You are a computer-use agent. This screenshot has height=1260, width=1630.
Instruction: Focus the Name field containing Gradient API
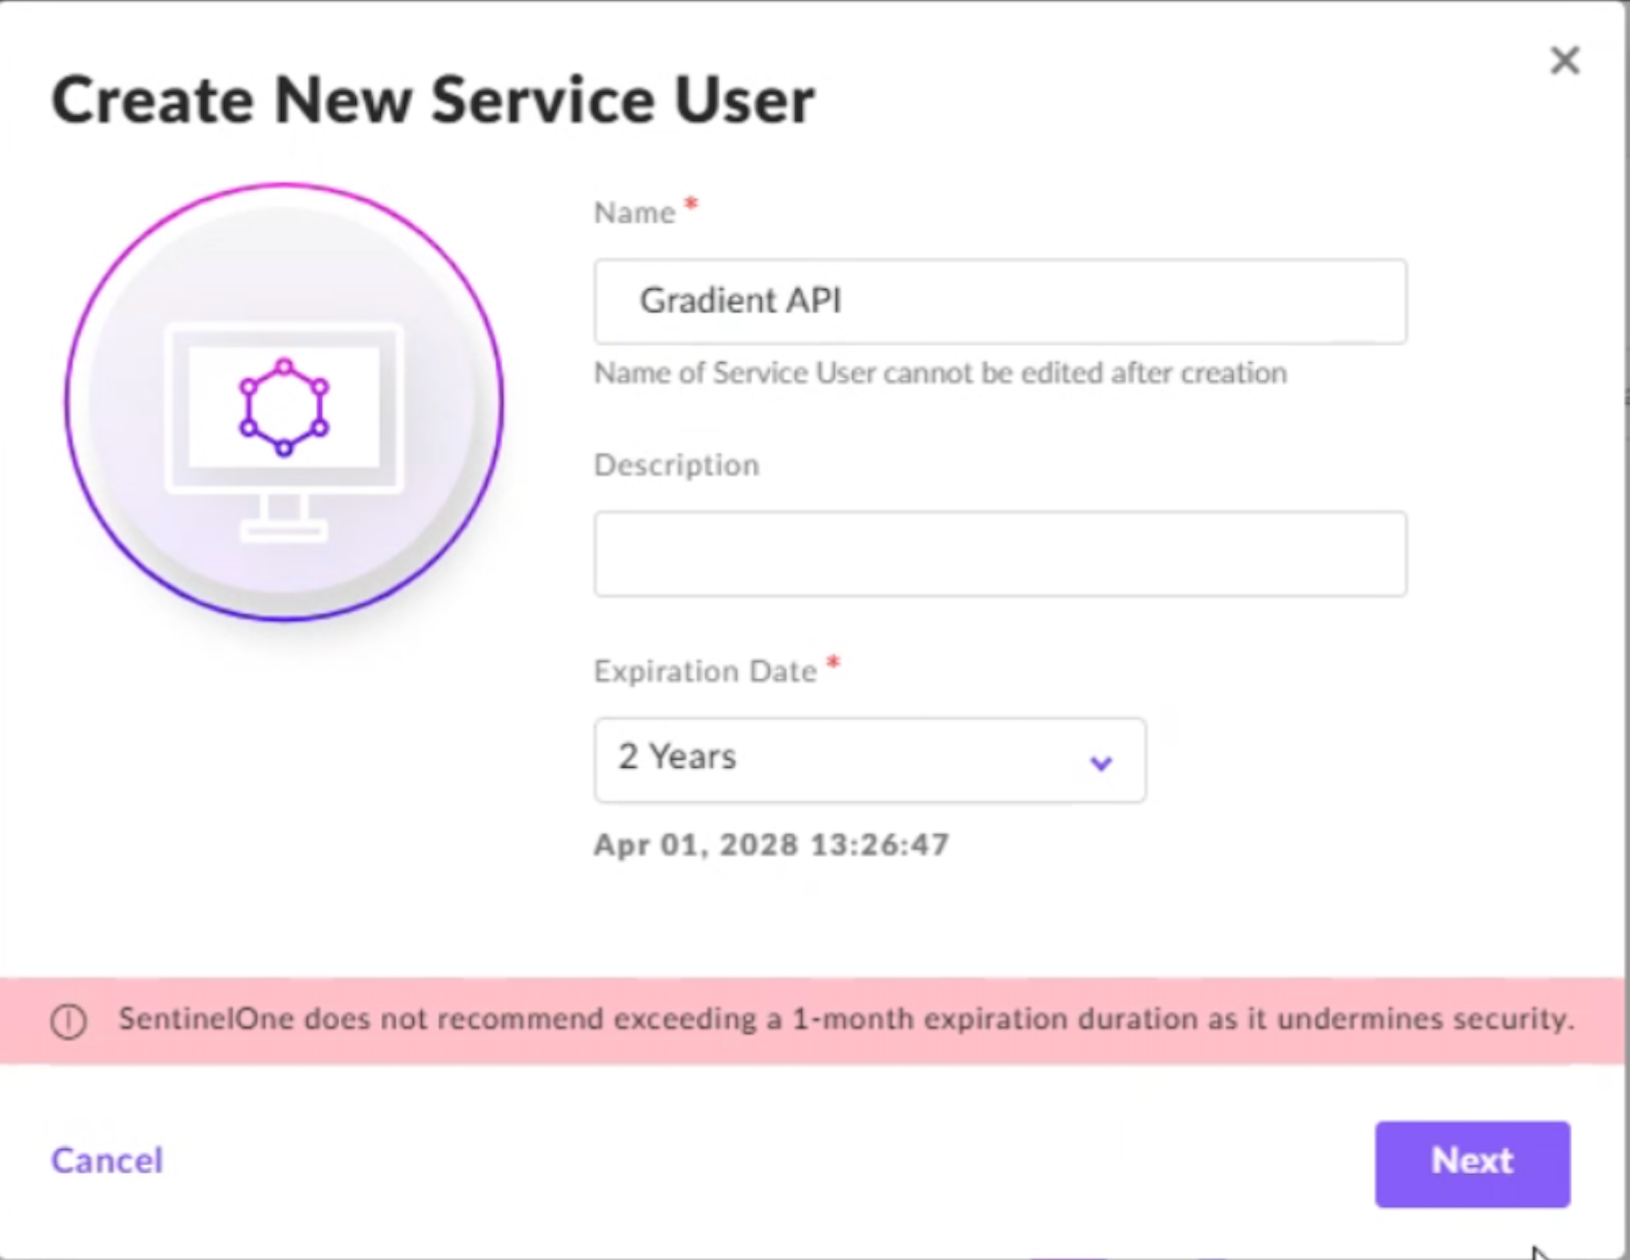tap(1000, 301)
